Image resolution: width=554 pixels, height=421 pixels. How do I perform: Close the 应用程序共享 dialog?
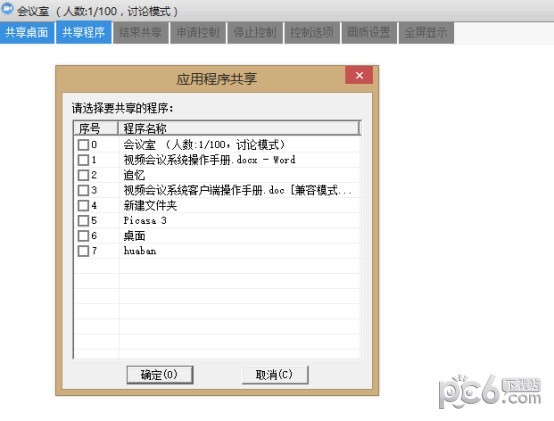tap(359, 75)
